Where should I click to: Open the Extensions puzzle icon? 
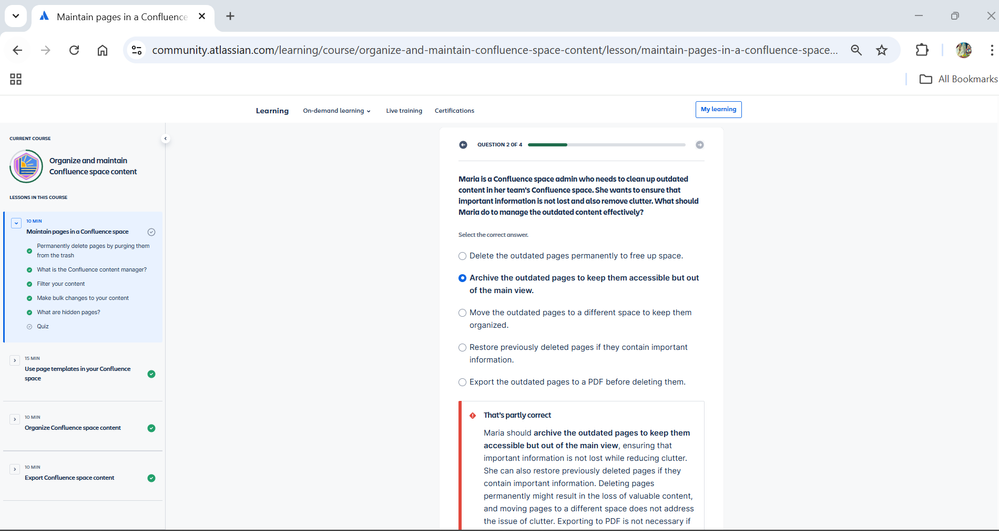[x=922, y=50]
